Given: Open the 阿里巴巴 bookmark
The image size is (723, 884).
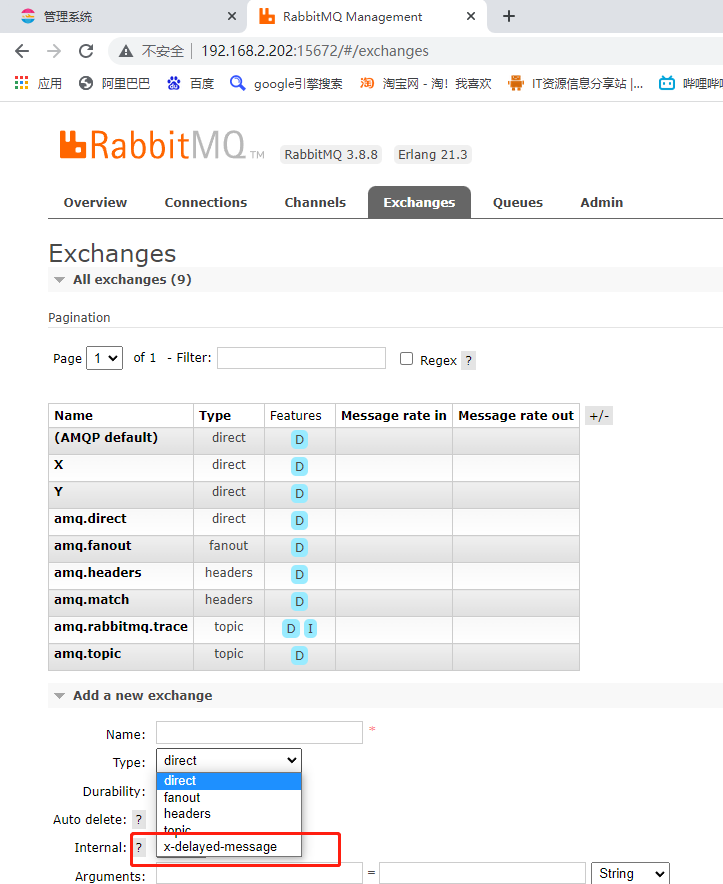Looking at the screenshot, I should coord(114,83).
